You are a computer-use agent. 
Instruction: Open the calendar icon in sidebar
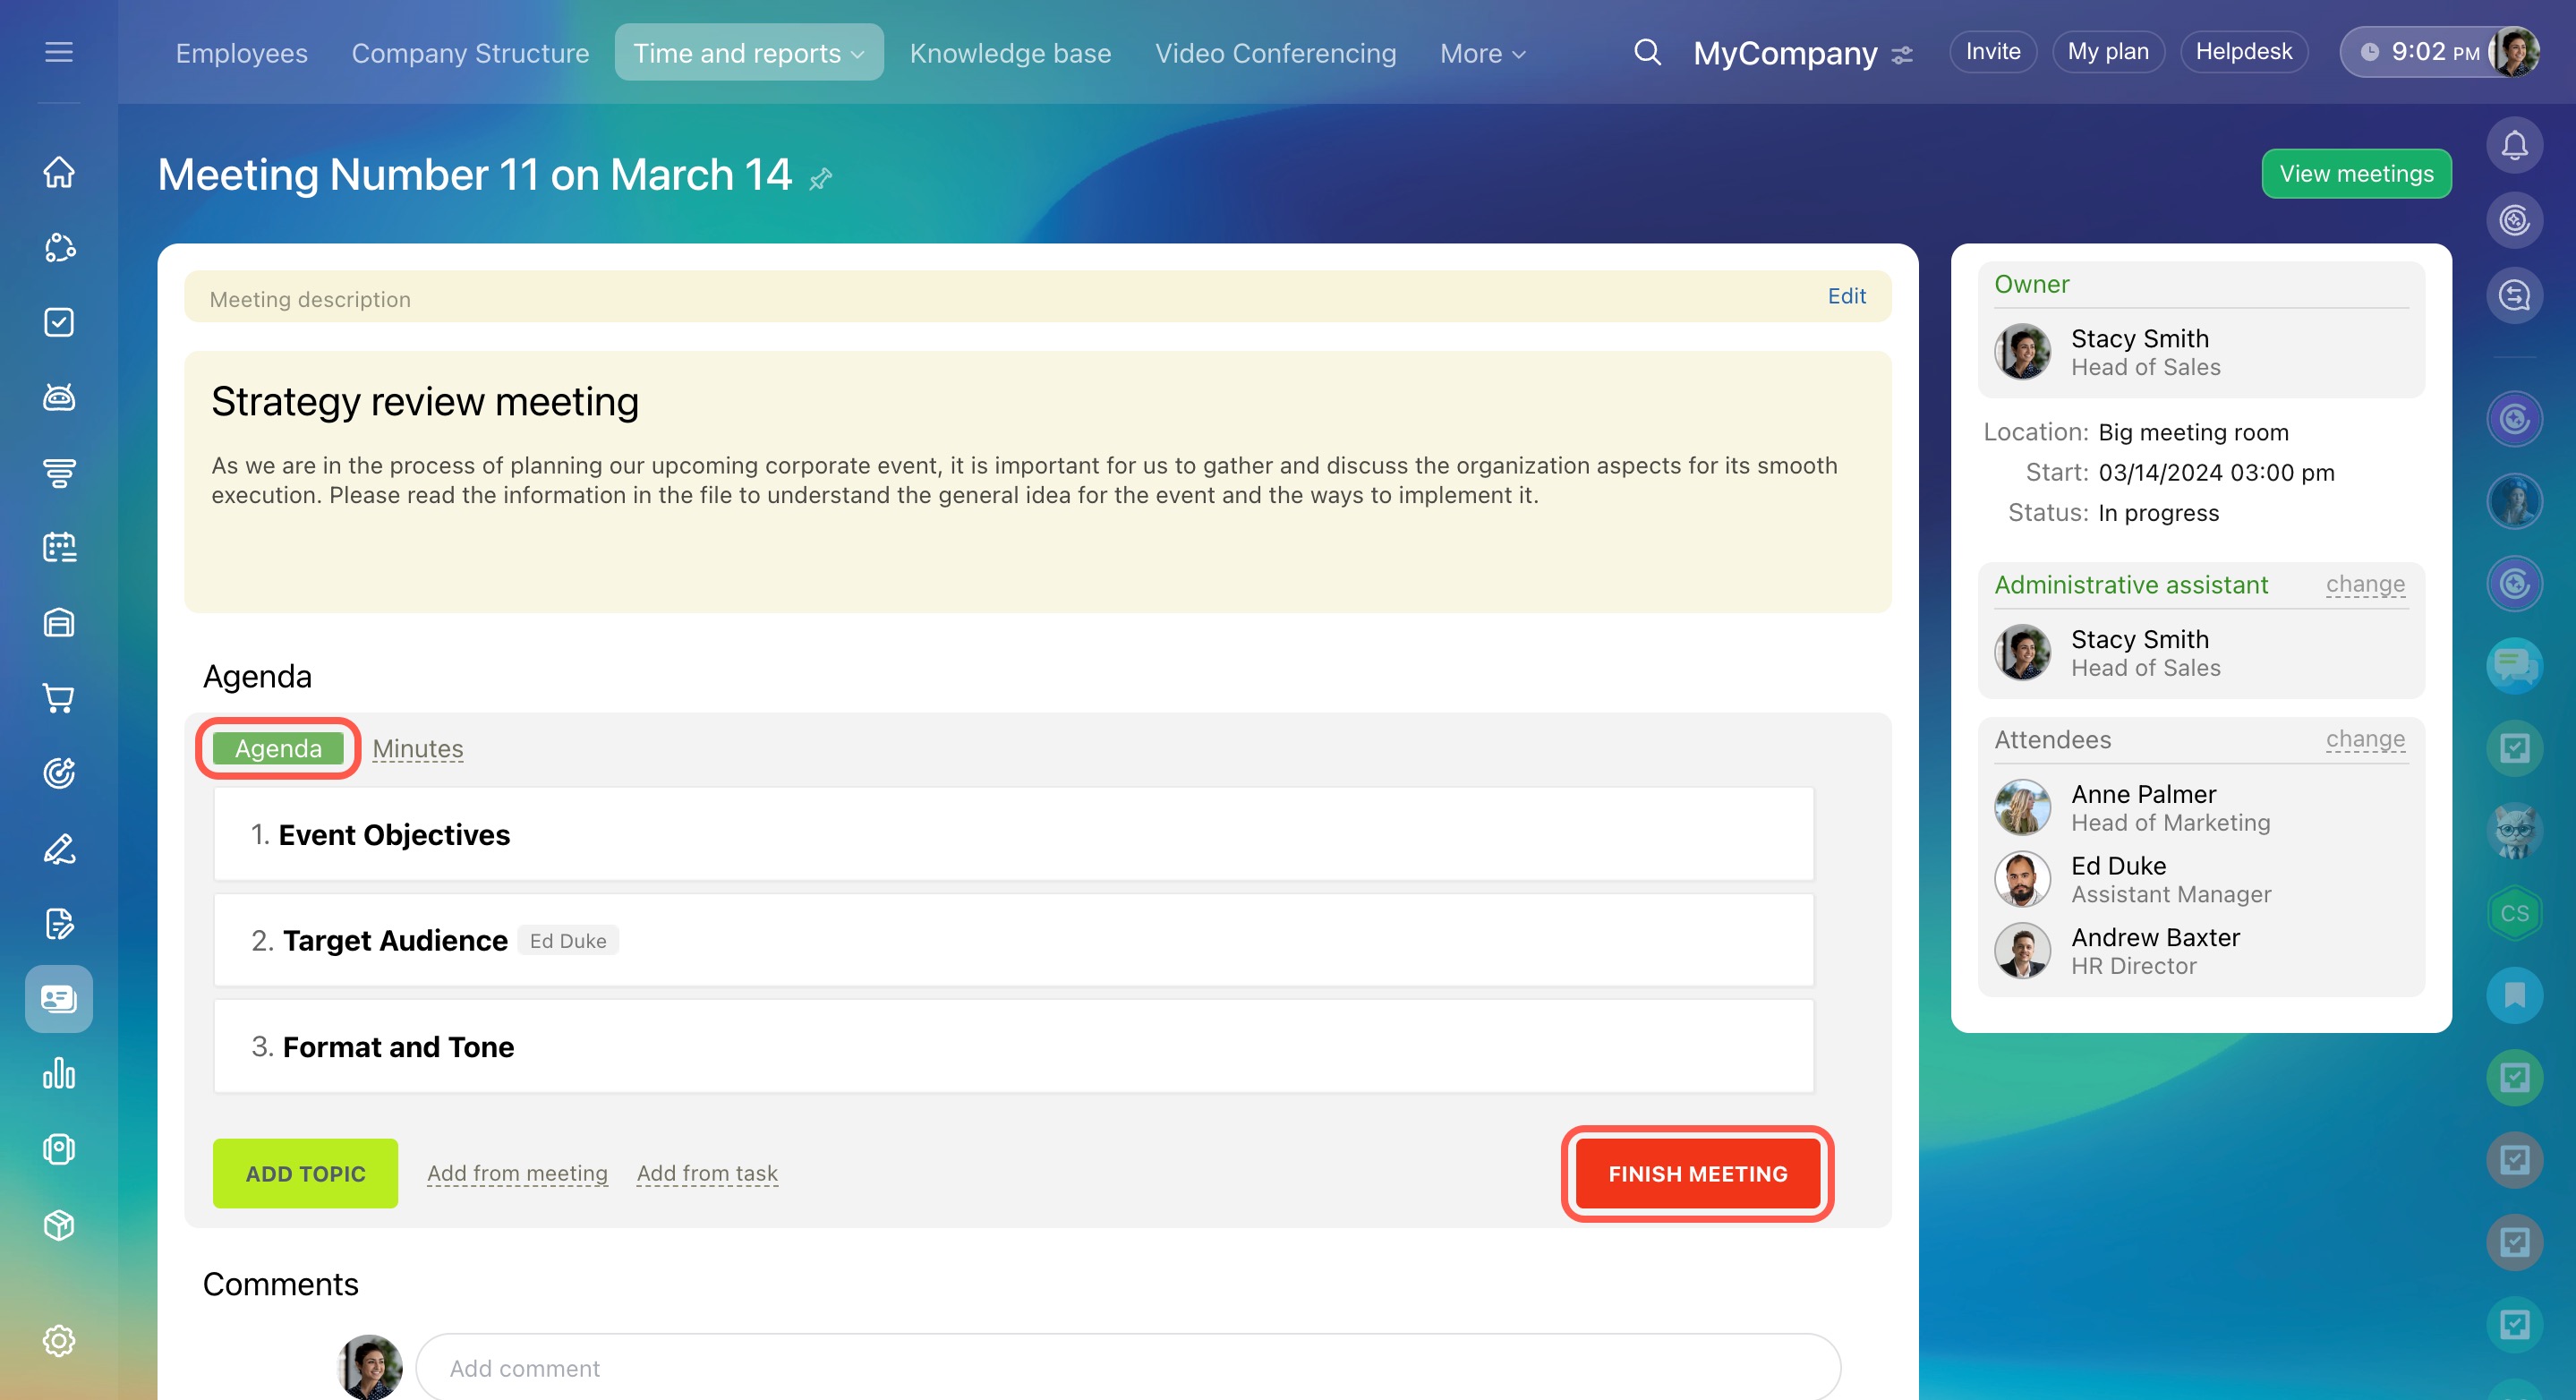(x=59, y=547)
